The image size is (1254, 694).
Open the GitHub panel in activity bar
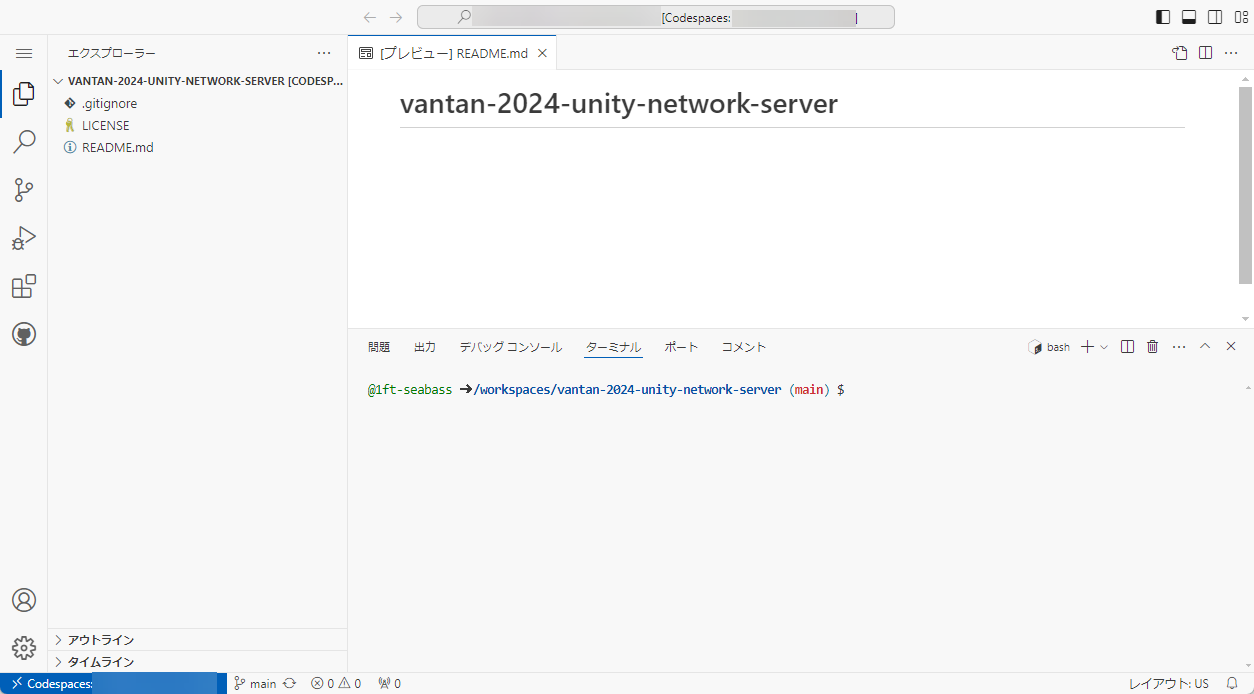24,334
